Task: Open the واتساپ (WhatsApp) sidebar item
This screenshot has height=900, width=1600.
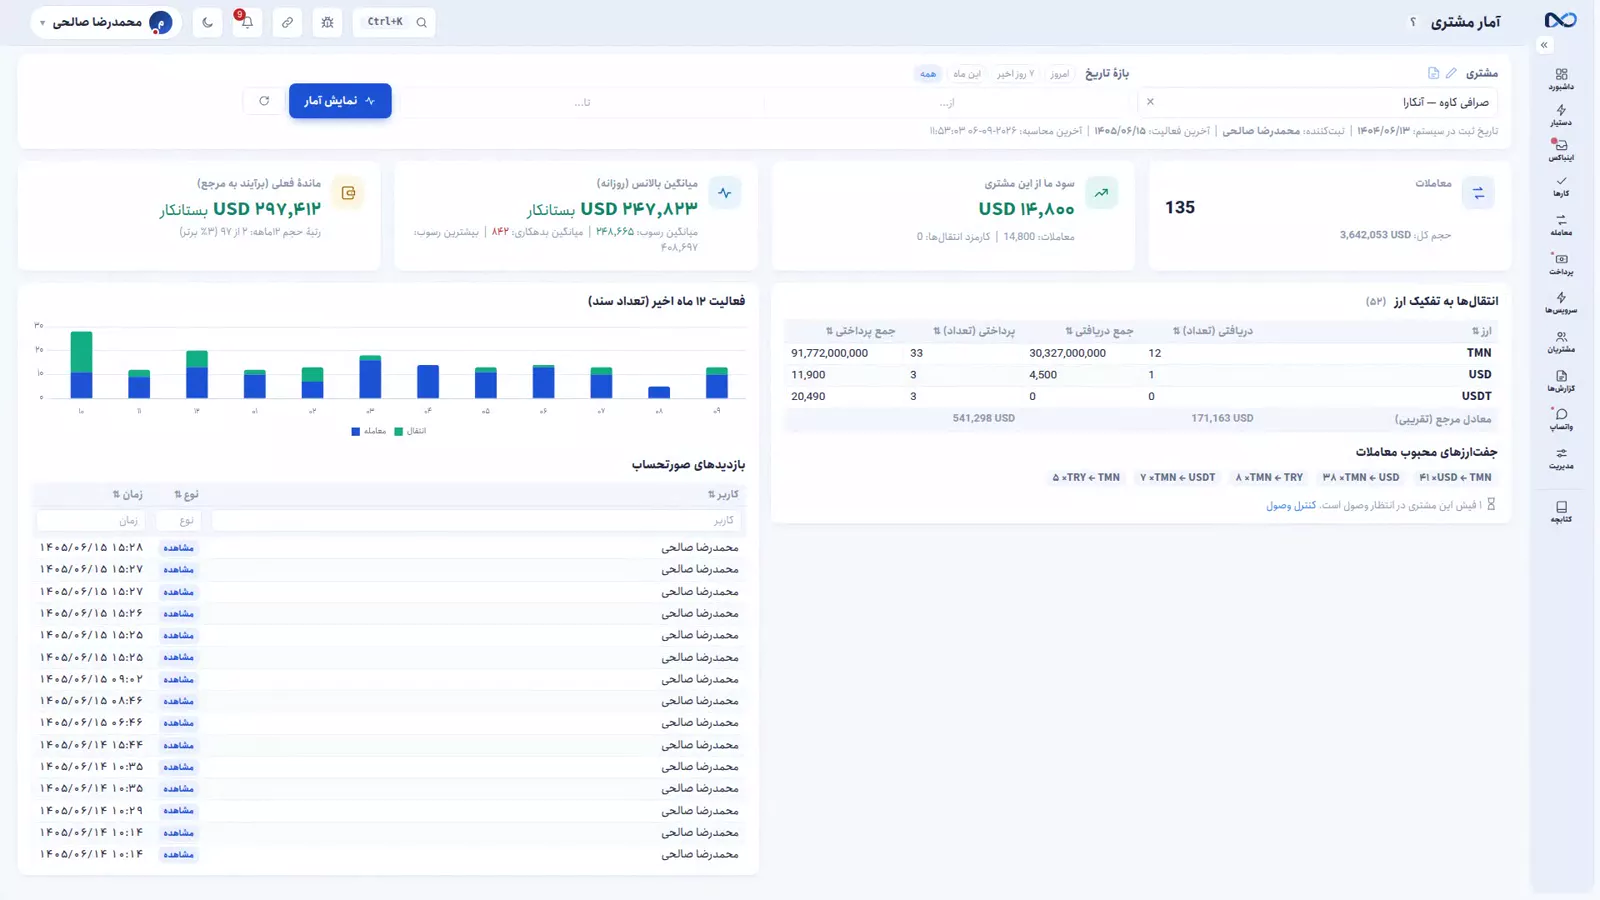Action: pos(1561,419)
